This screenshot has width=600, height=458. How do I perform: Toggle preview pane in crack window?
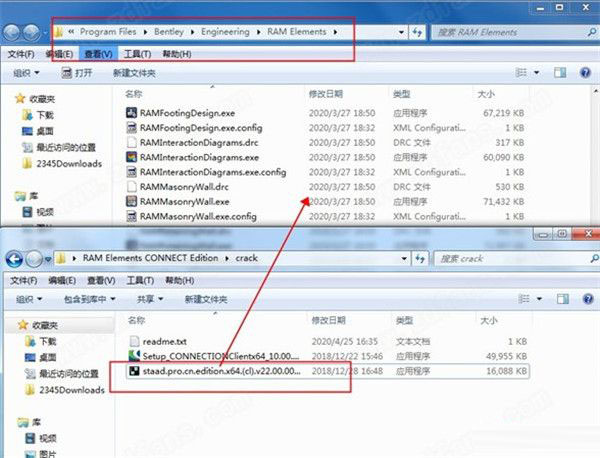pos(562,299)
